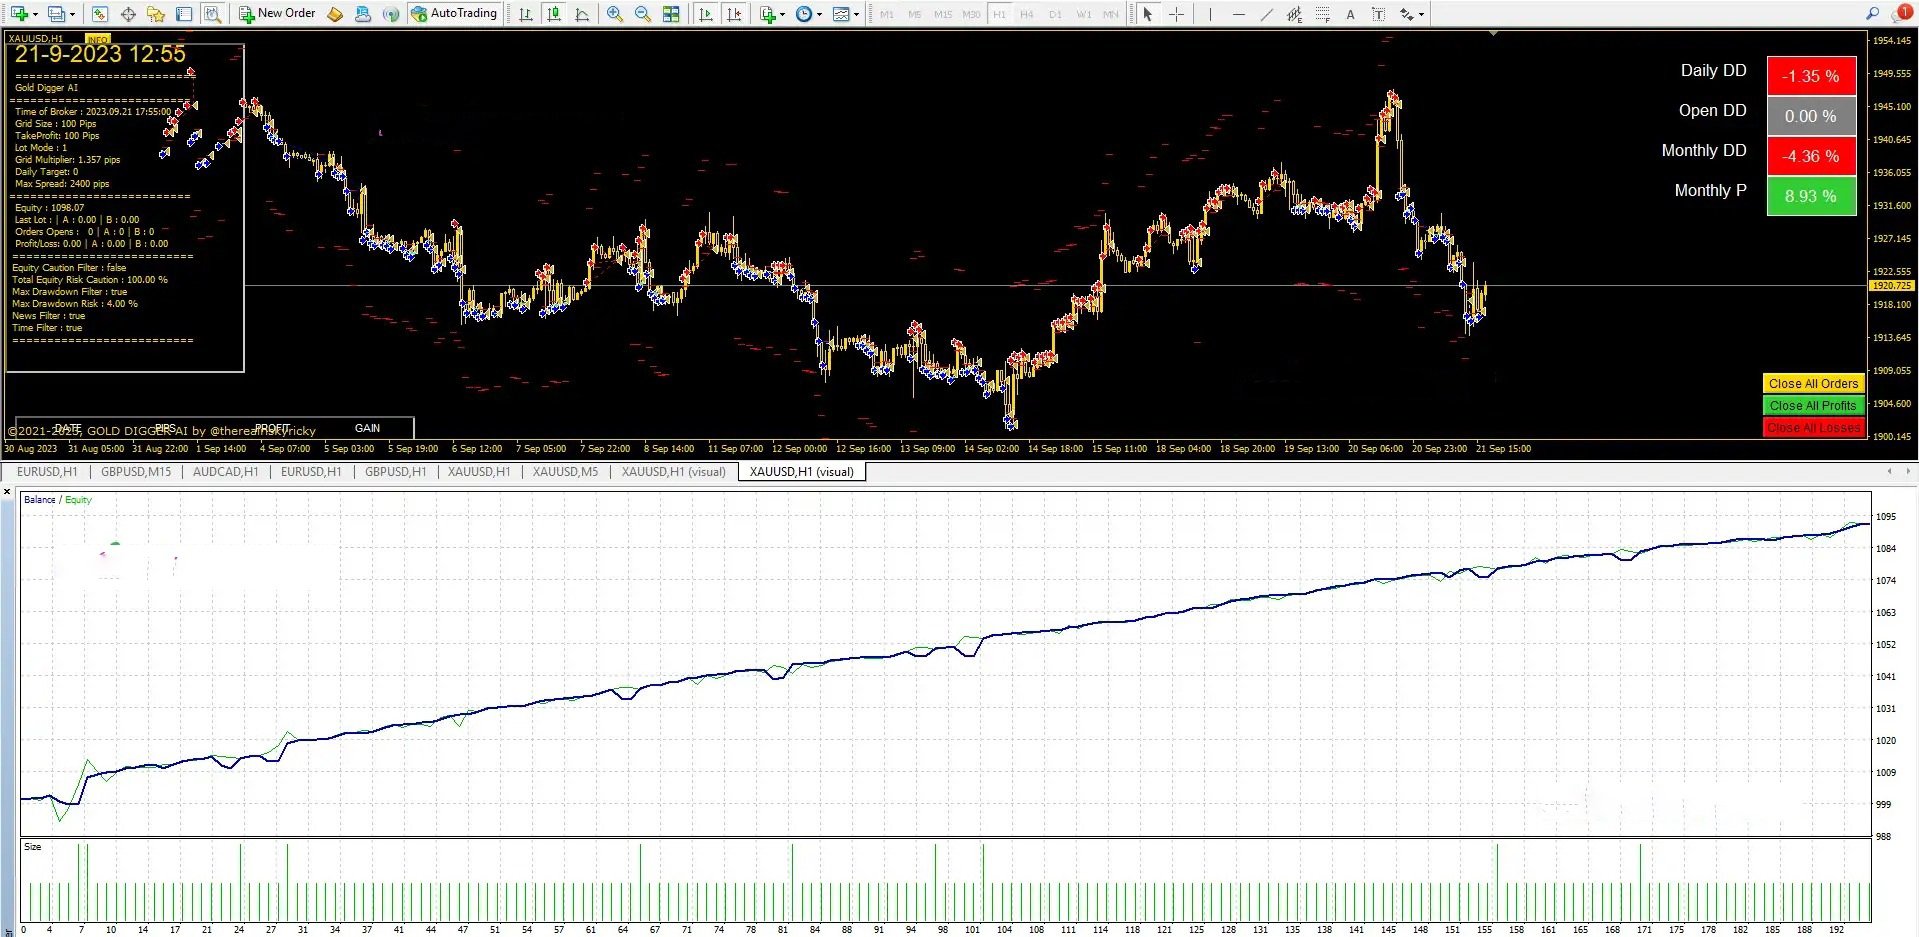Toggle the AutoTrading button
Image resolution: width=1919 pixels, height=937 pixels.
(454, 14)
